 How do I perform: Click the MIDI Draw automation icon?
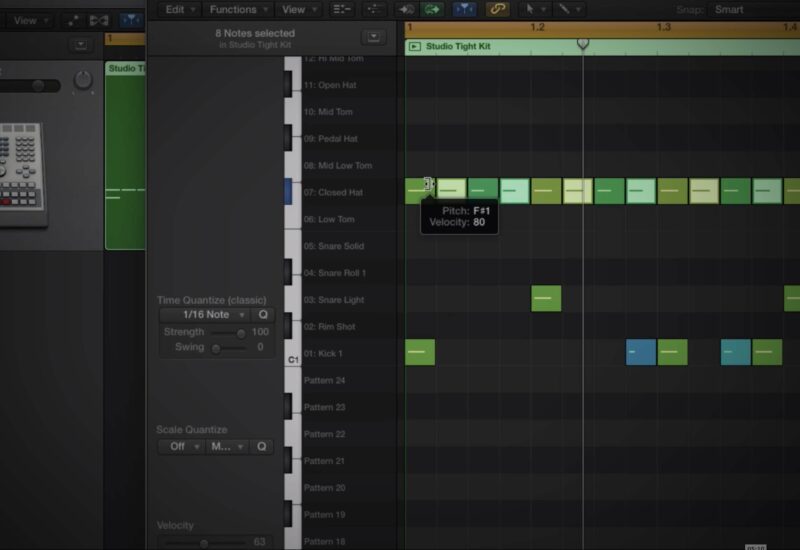[374, 9]
